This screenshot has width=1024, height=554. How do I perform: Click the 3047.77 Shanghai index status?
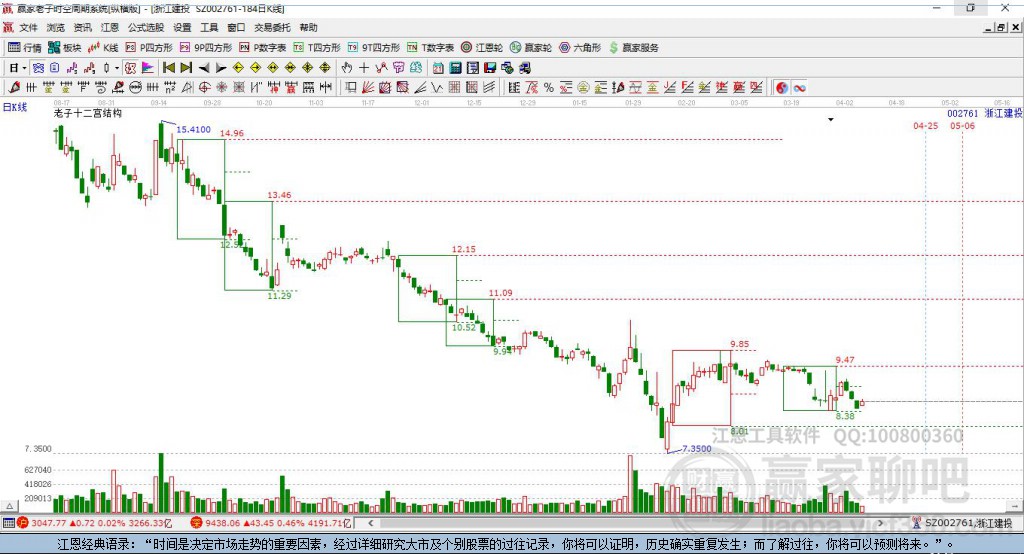(x=49, y=523)
